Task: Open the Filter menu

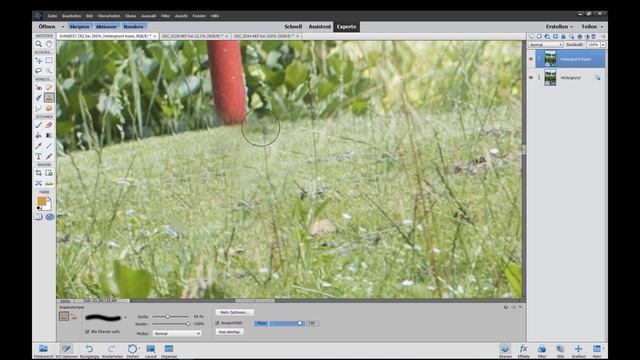Action: 165,16
